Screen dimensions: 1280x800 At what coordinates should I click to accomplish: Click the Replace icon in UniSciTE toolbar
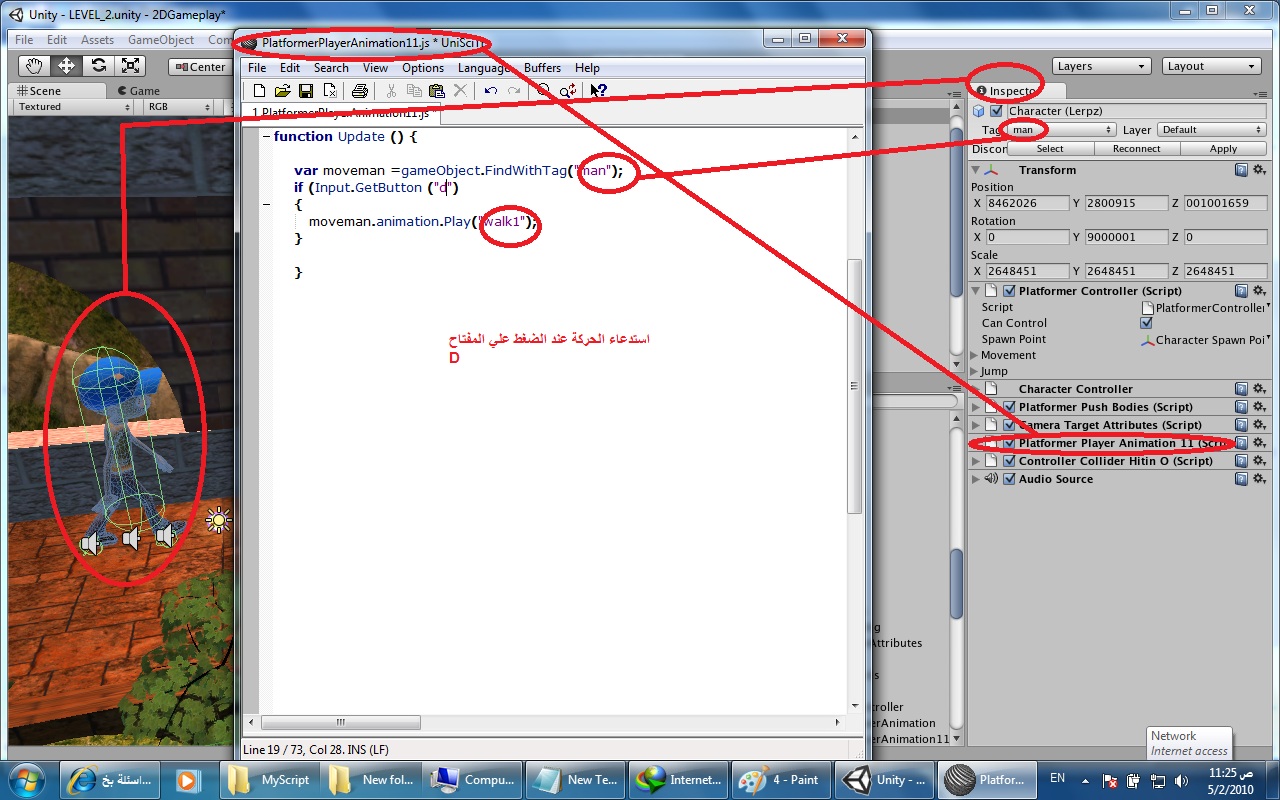567,91
